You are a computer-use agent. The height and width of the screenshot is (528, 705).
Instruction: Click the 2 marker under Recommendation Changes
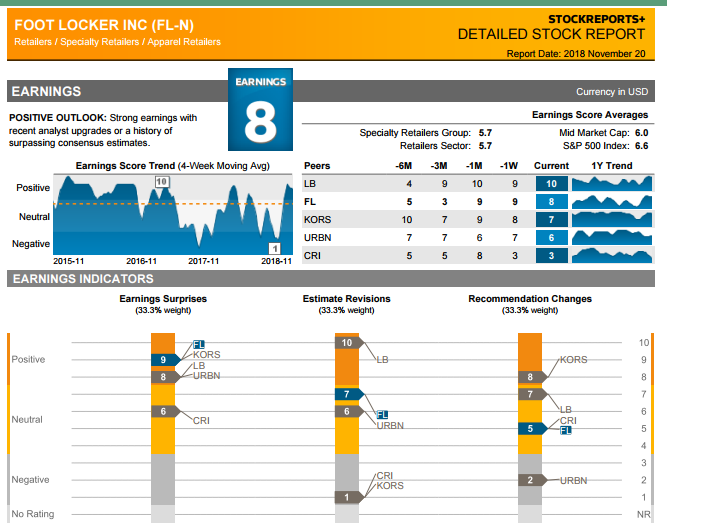point(533,480)
